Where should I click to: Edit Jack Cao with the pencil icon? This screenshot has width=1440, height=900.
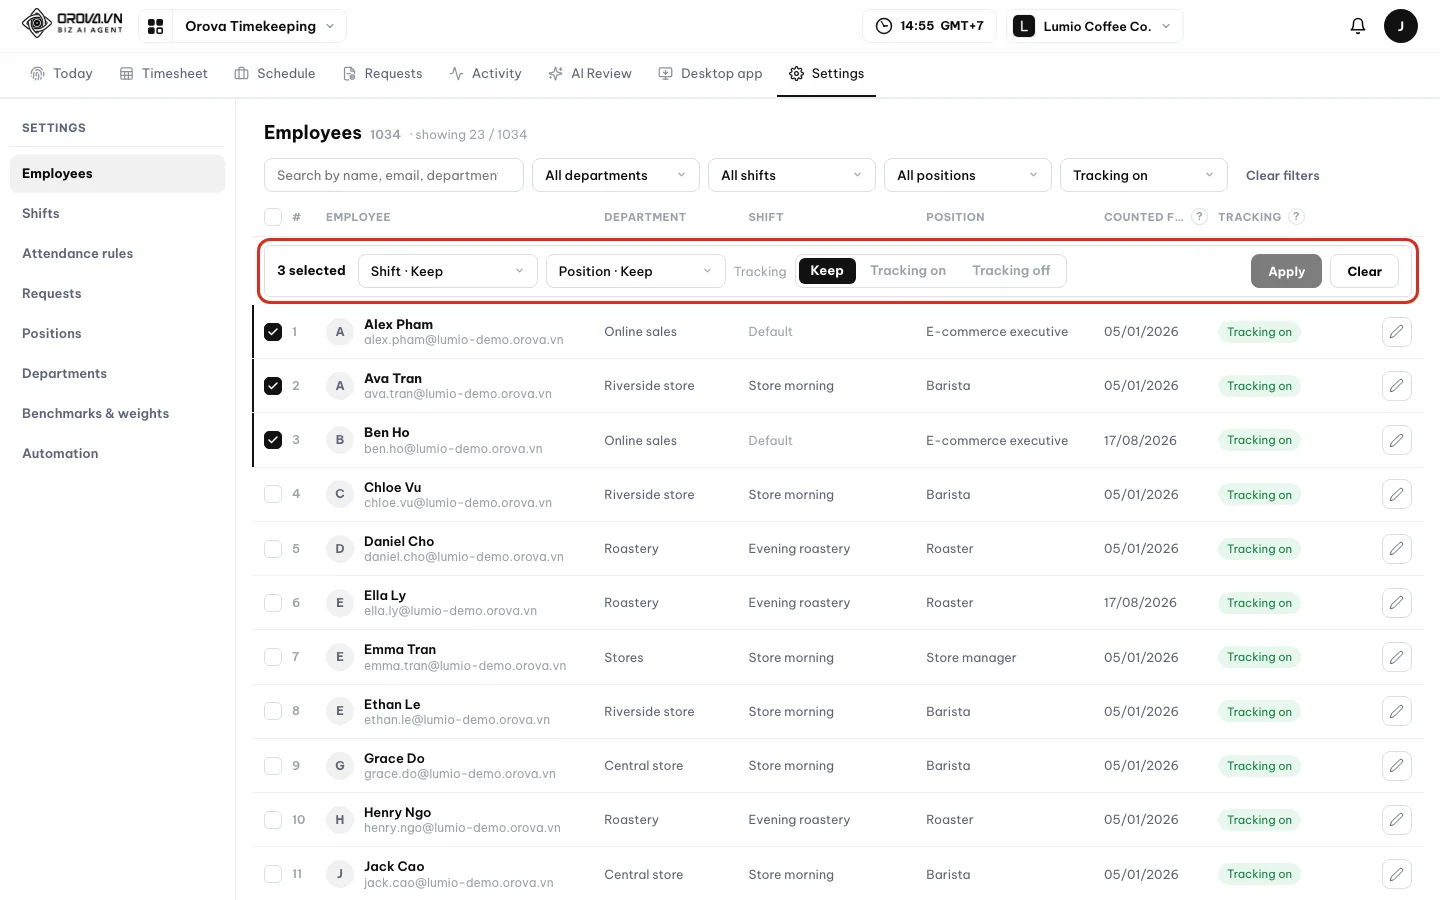click(1396, 874)
